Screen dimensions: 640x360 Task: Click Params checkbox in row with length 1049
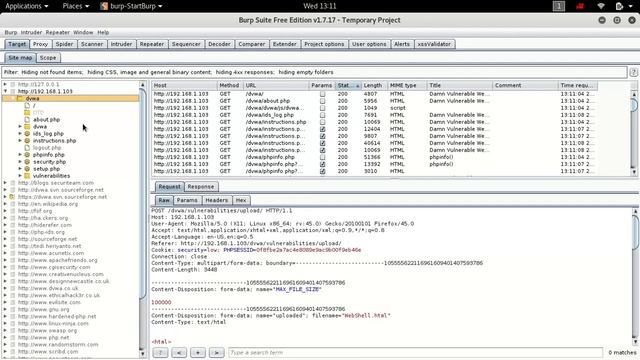click(x=322, y=108)
